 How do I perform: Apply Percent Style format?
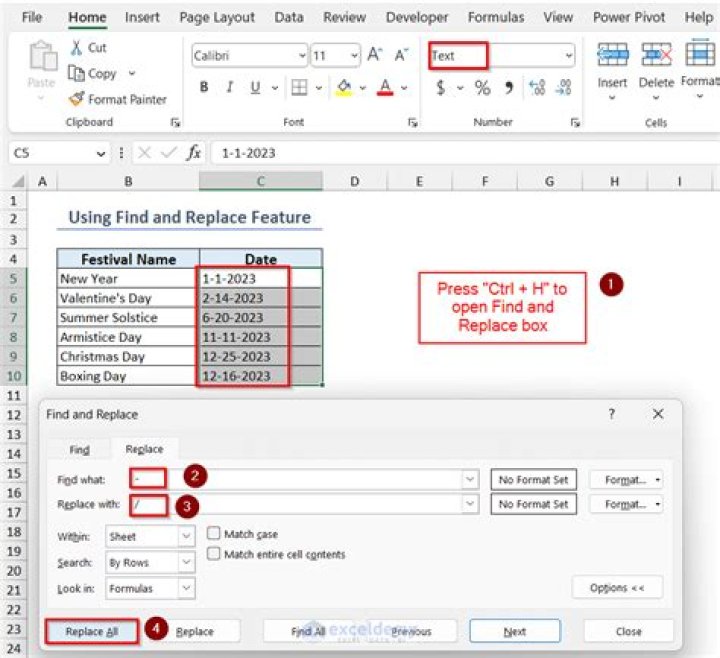482,87
